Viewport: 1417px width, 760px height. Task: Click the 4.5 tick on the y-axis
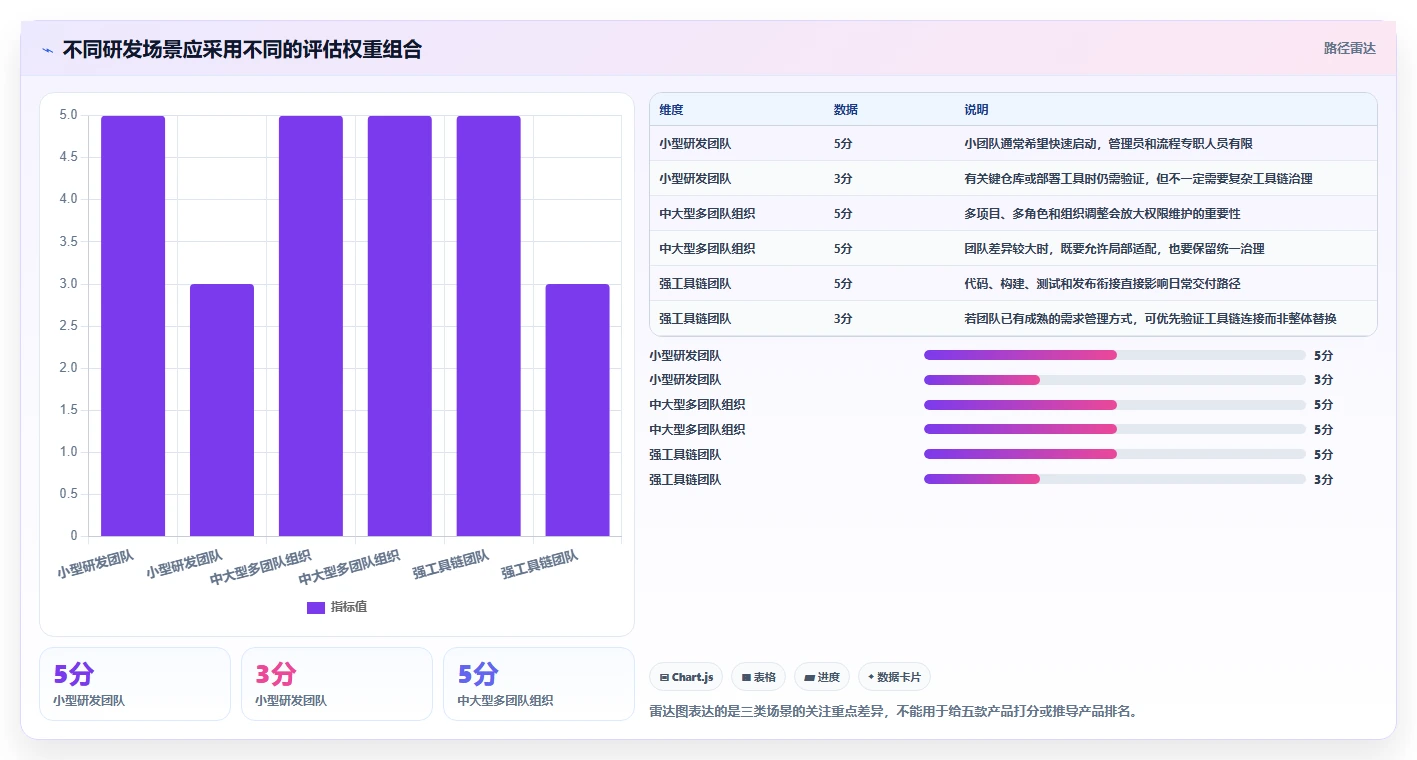click(68, 157)
